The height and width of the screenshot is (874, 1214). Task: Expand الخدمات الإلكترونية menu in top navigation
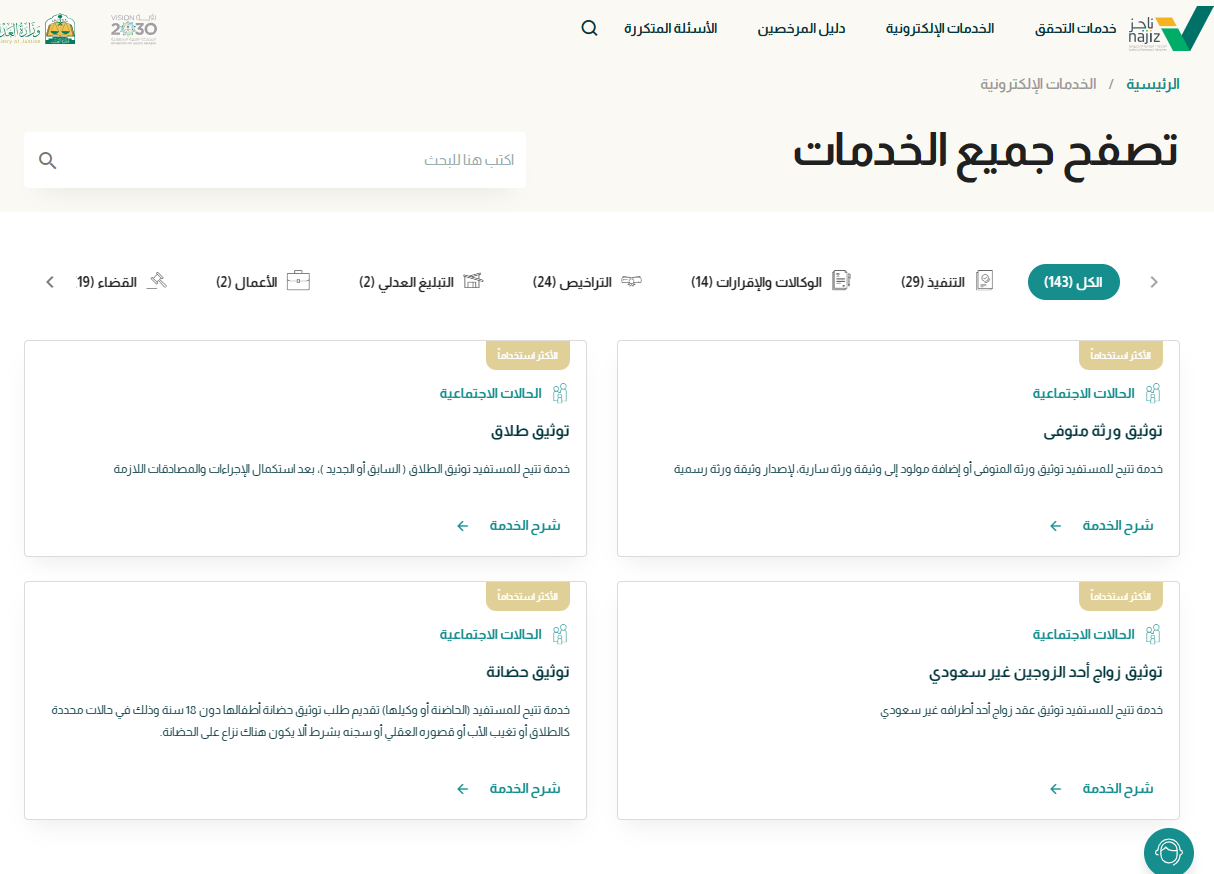(939, 28)
